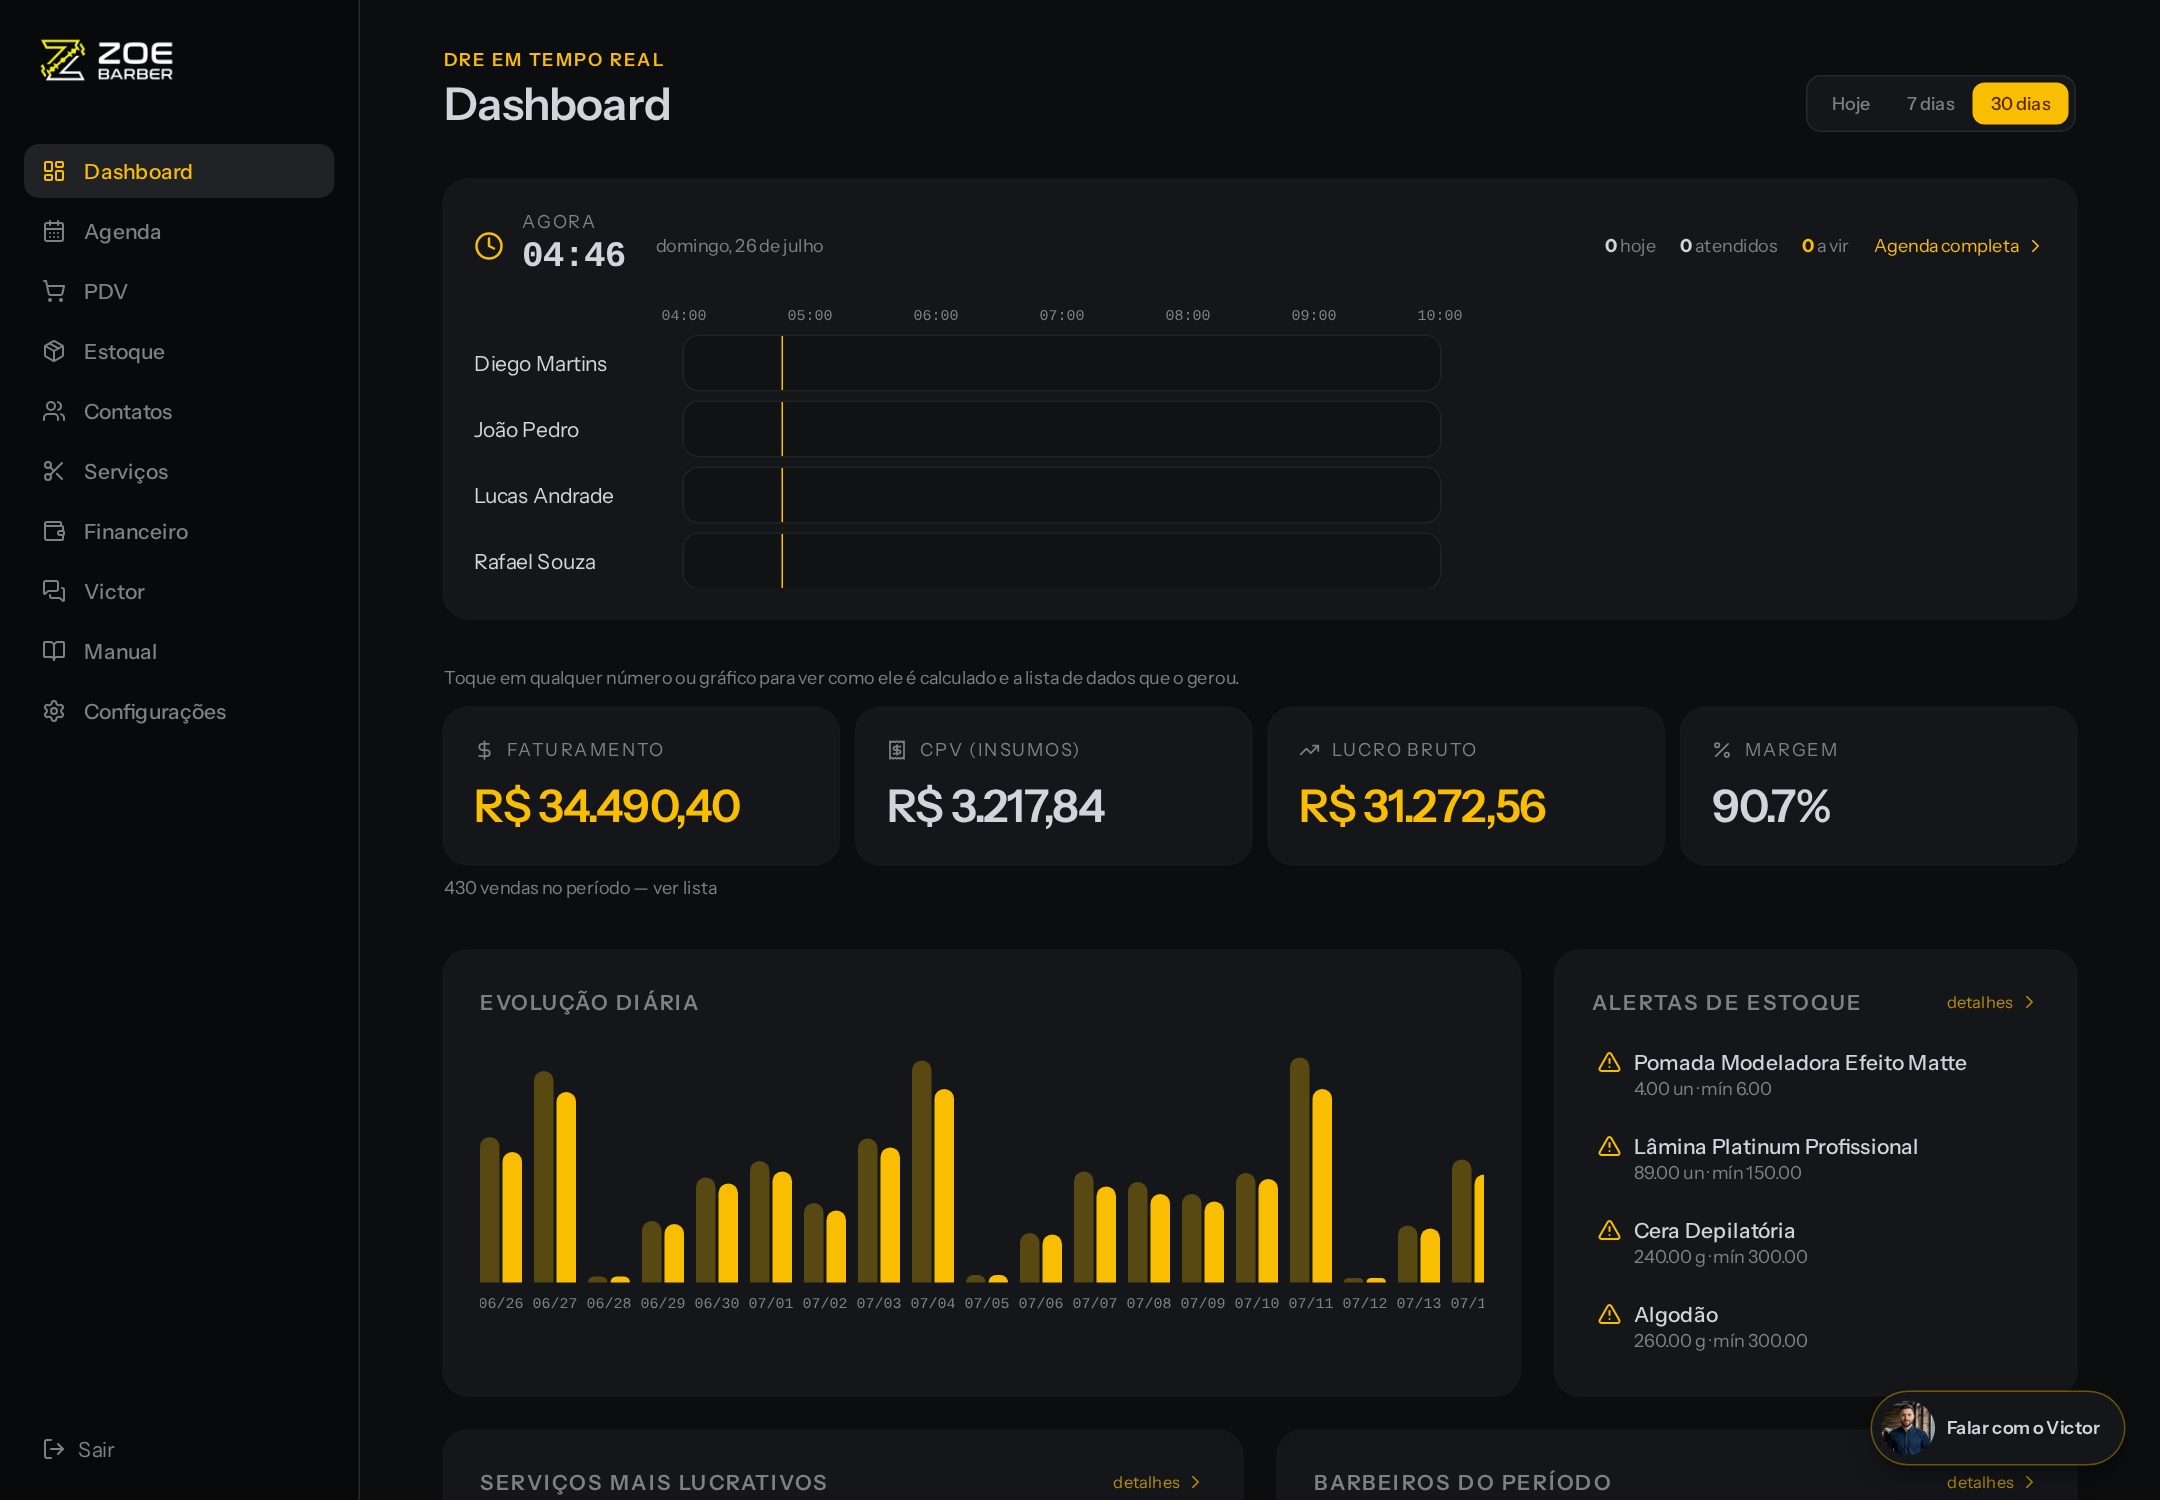Image resolution: width=2160 pixels, height=1500 pixels.
Task: Expand Alertas de Estoque detalhes chevron
Action: [x=2029, y=1002]
